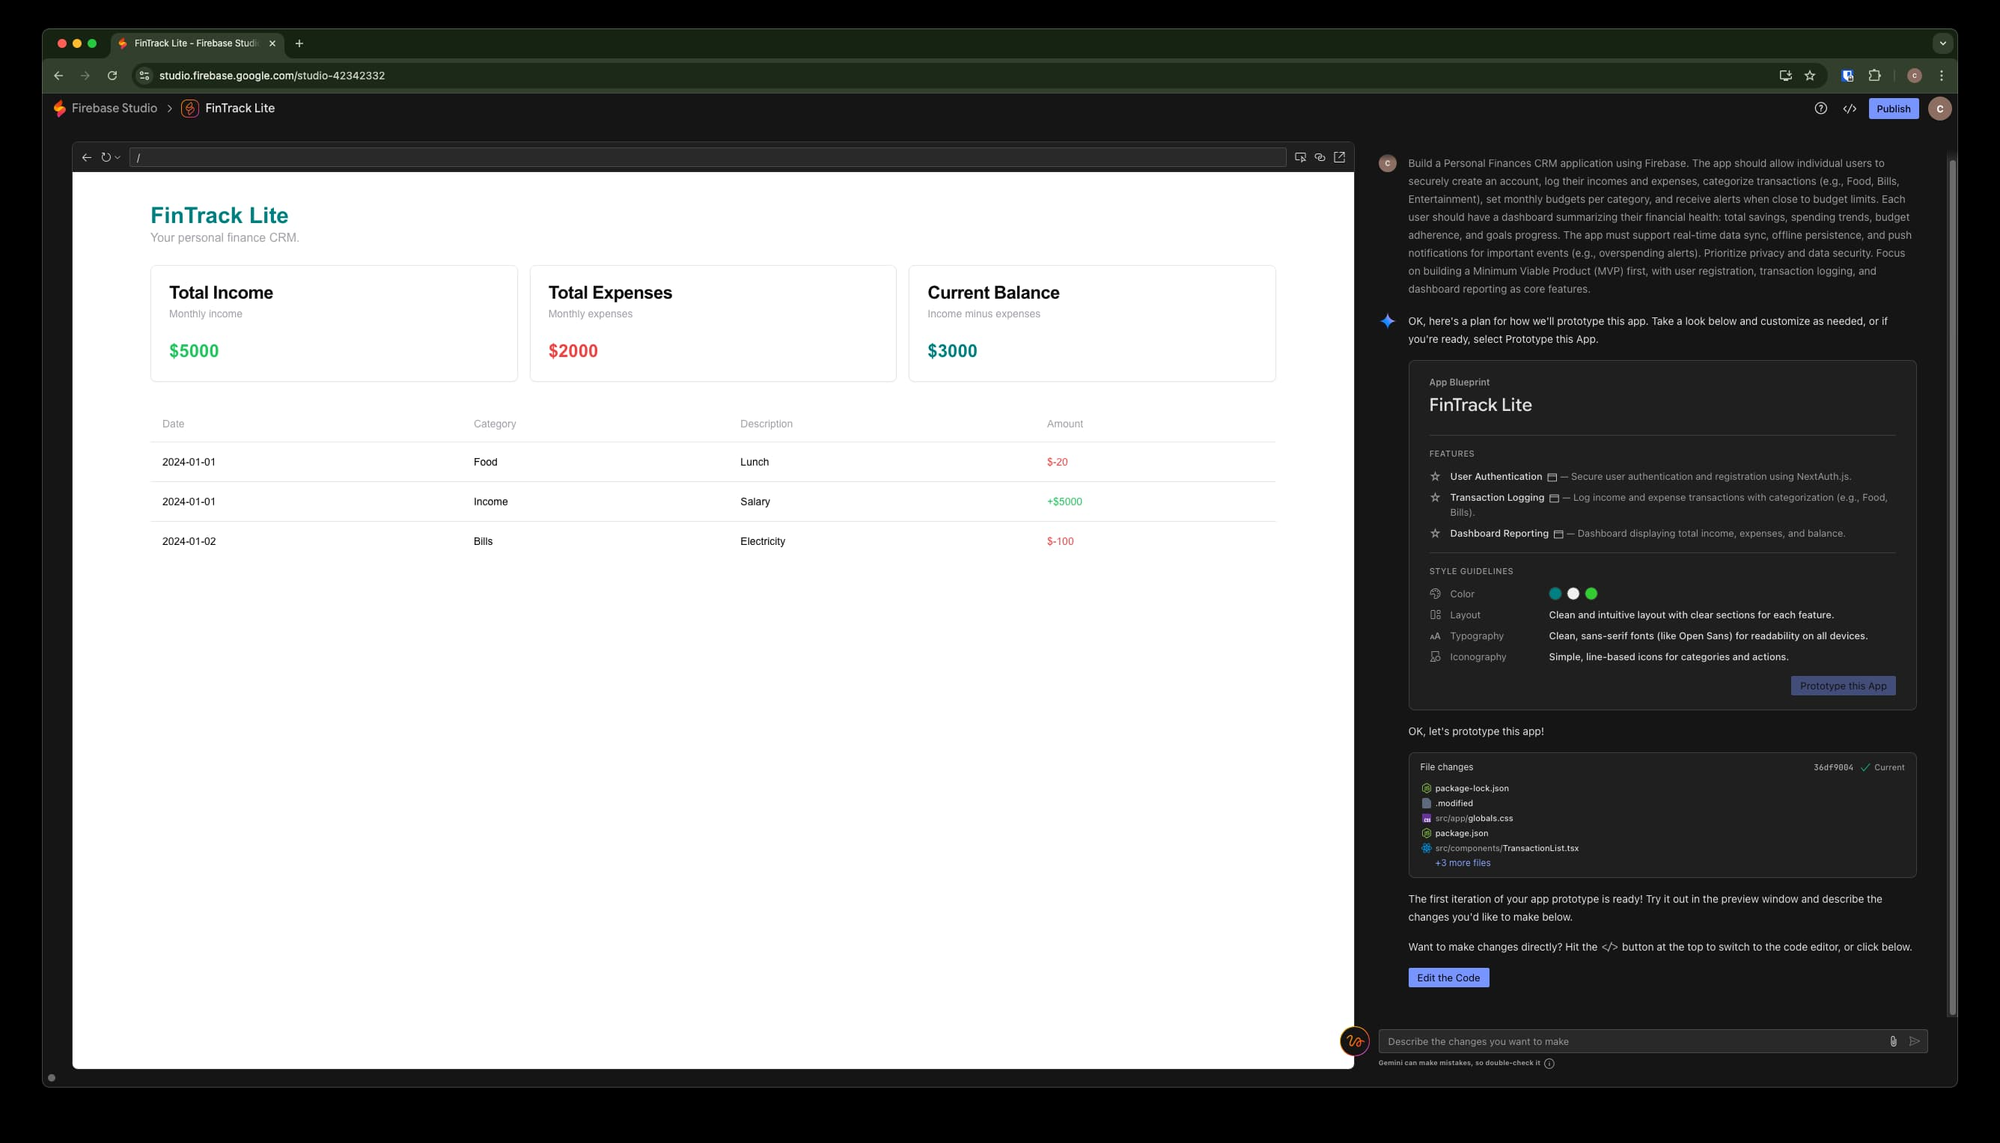Open the browser tab list chevron
Viewport: 2000px width, 1143px height.
pyautogui.click(x=1943, y=43)
